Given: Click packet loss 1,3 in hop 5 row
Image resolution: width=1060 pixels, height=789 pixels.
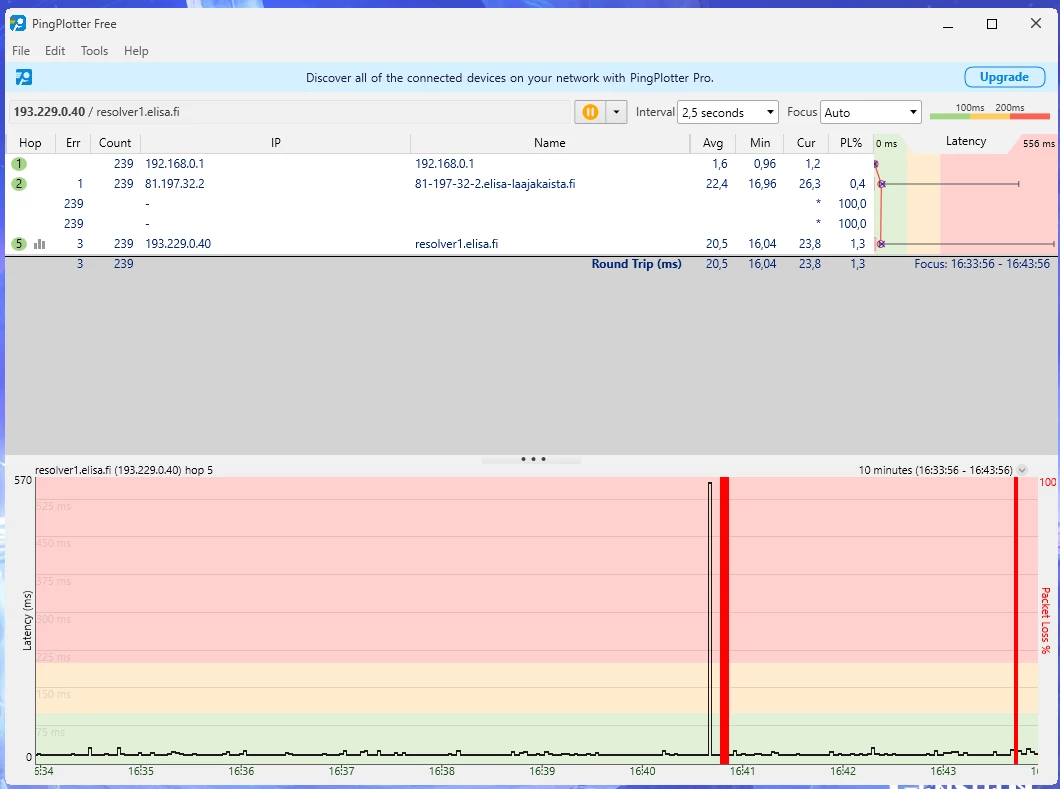Looking at the screenshot, I should pyautogui.click(x=858, y=244).
